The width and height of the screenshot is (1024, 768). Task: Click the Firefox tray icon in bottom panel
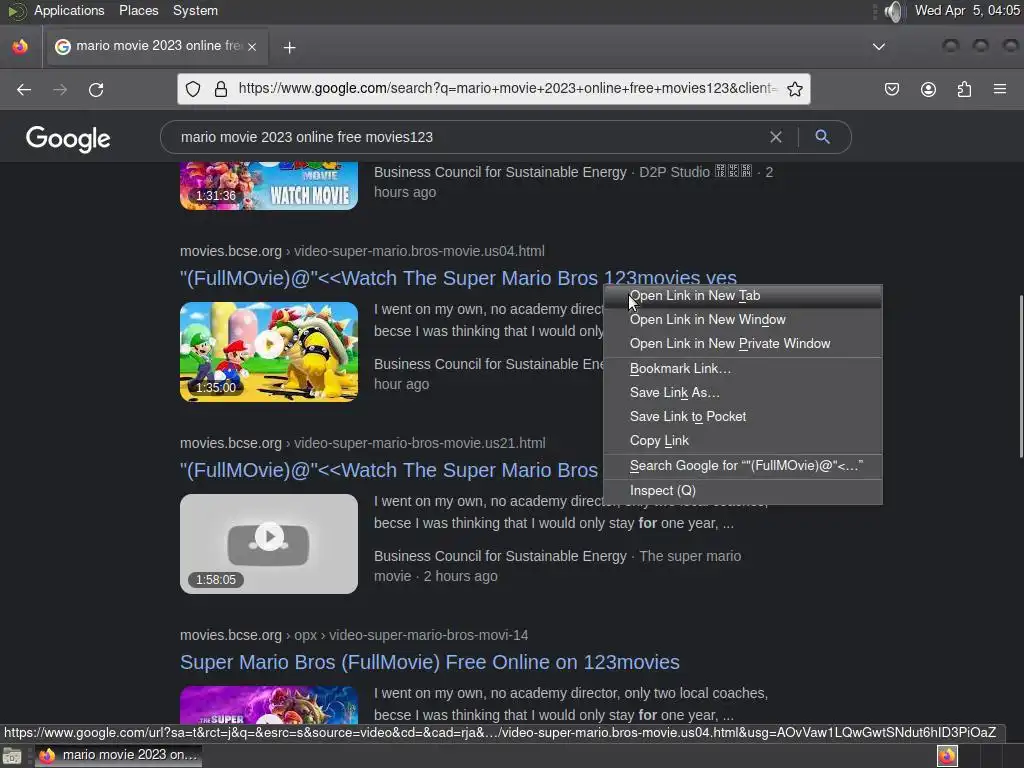948,756
